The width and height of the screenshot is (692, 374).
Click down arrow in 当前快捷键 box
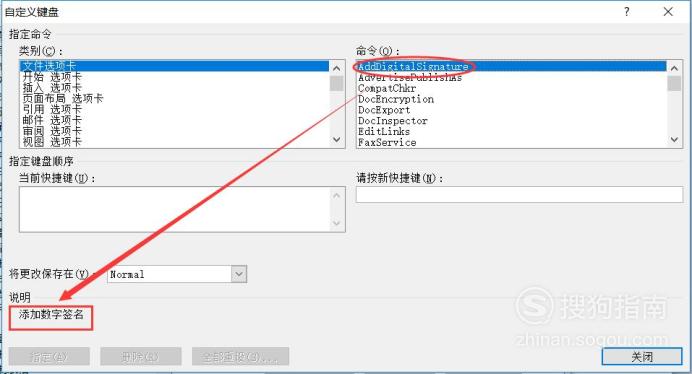(x=337, y=223)
